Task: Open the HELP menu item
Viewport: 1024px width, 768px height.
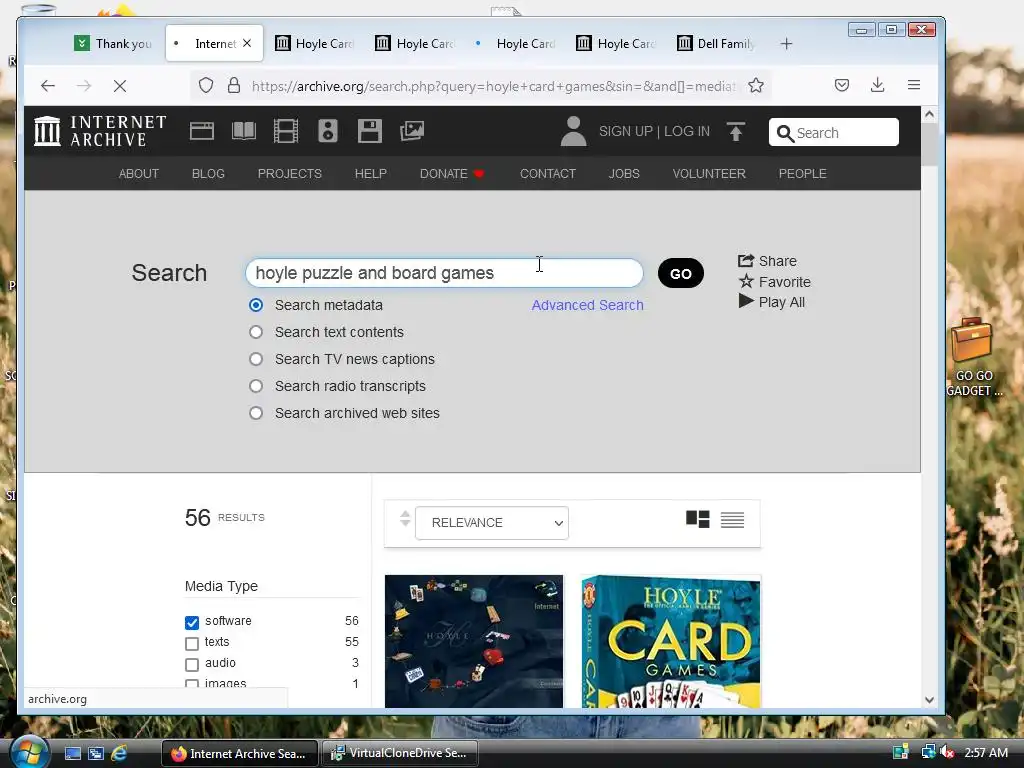Action: 370,174
